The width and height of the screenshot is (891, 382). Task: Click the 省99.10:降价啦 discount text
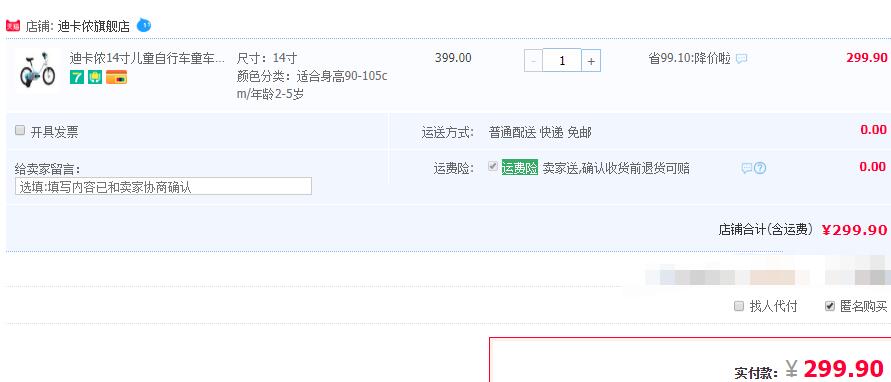689,58
